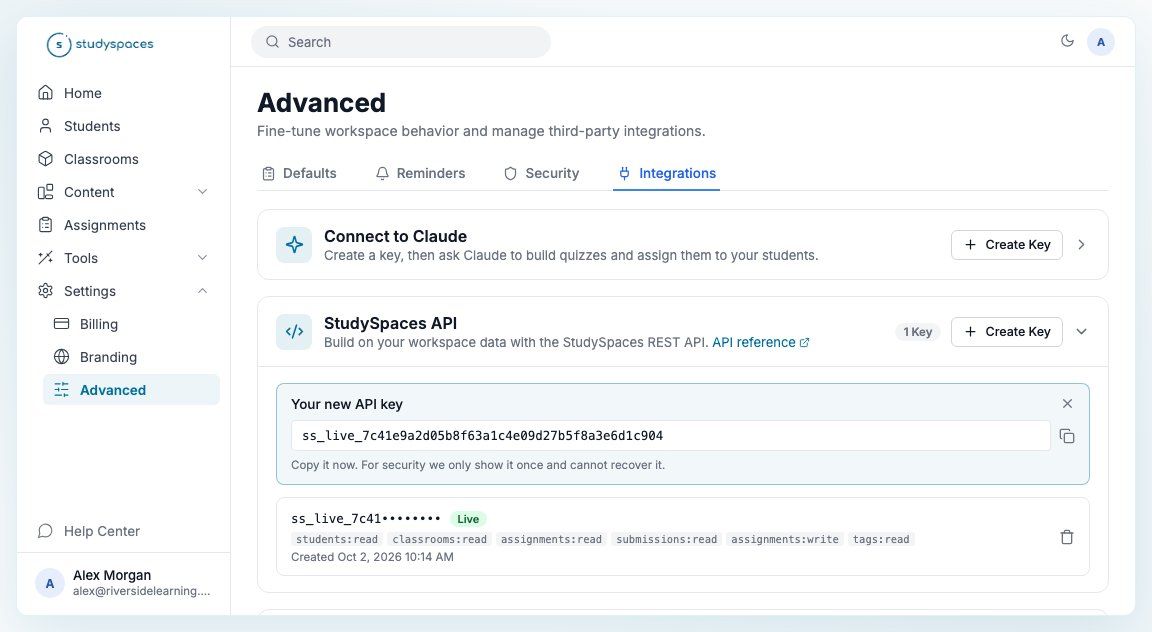Click the StudySpaces API code icon
1152x632 pixels.
click(294, 331)
